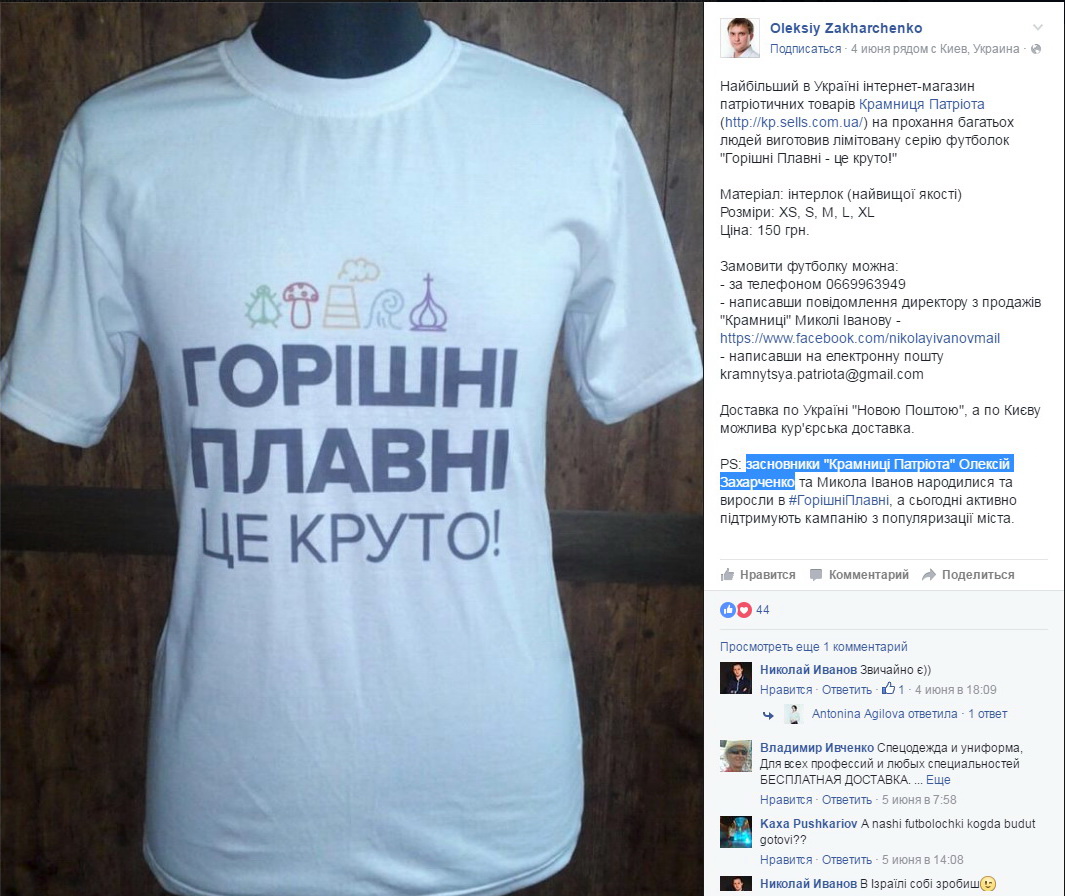
Task: Click the blue like reaction icon
Action: [x=727, y=609]
